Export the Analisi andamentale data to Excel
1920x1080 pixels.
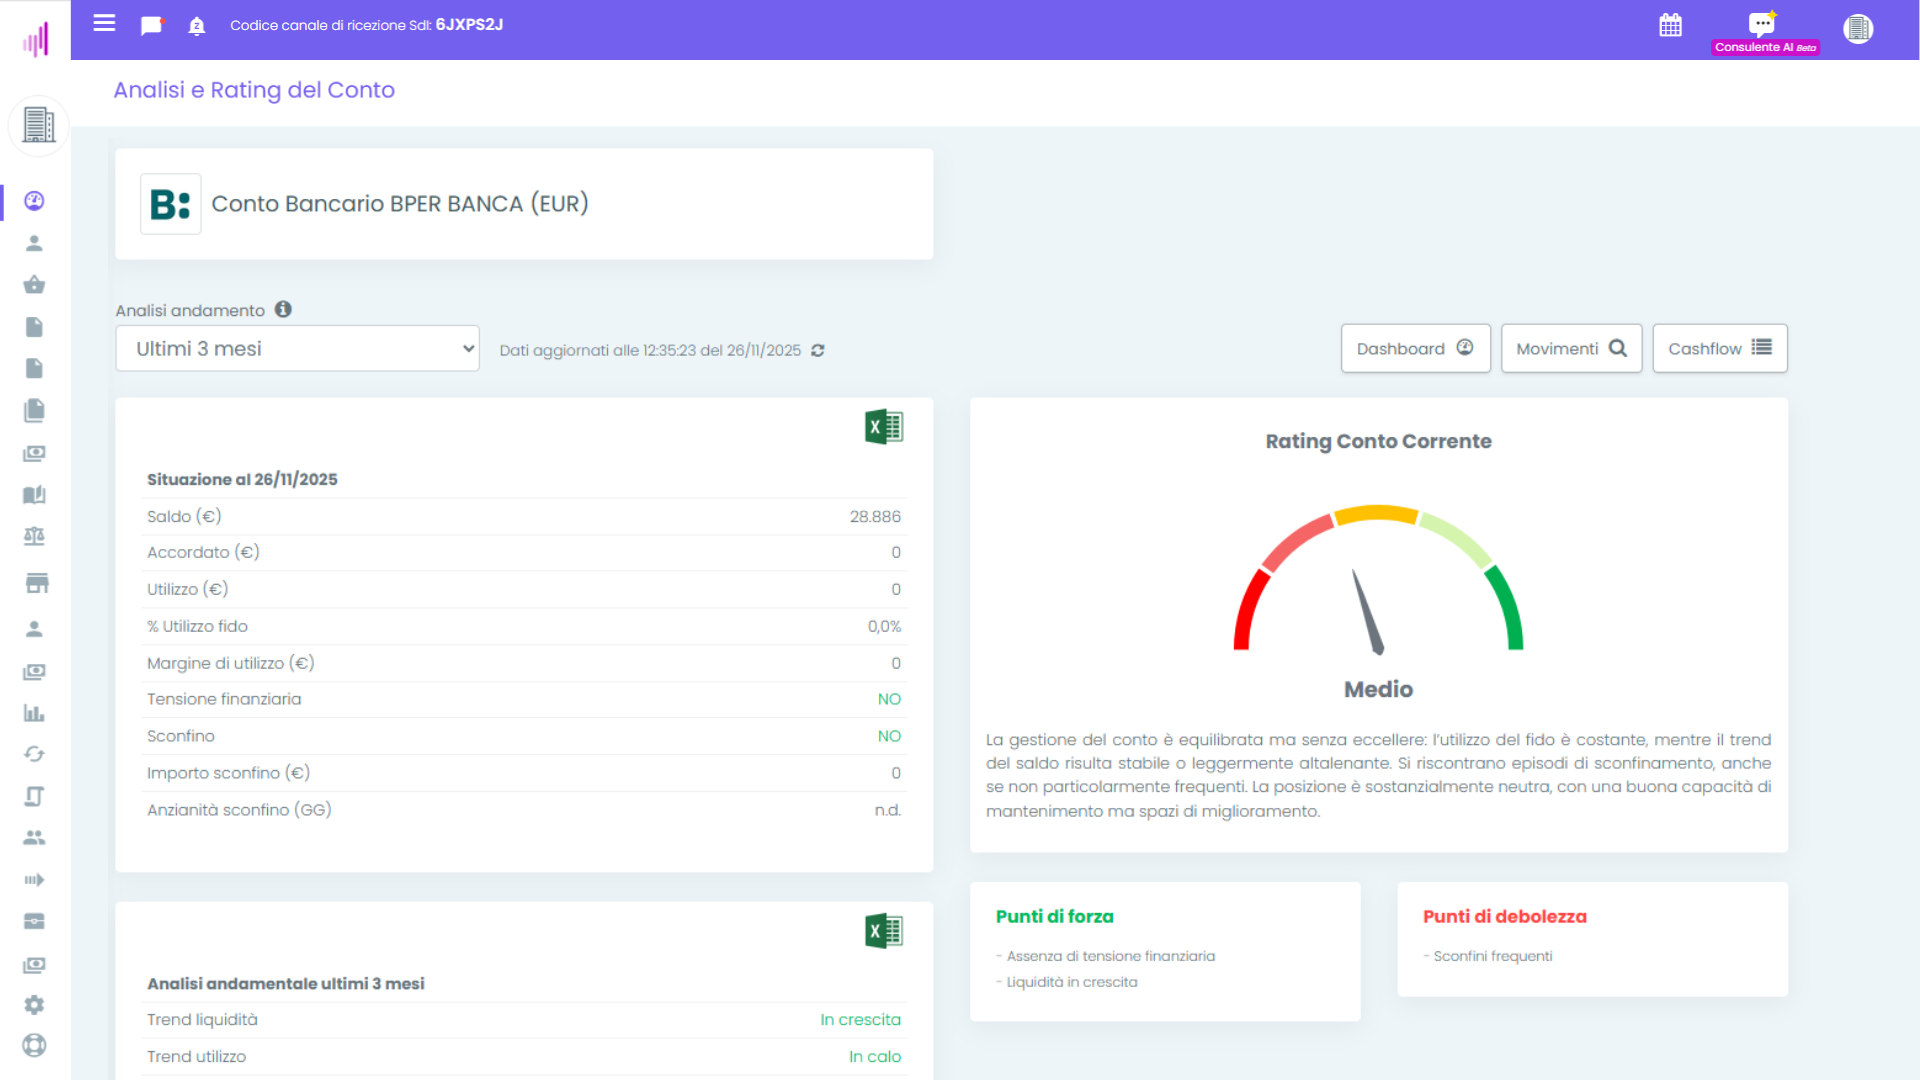point(883,930)
